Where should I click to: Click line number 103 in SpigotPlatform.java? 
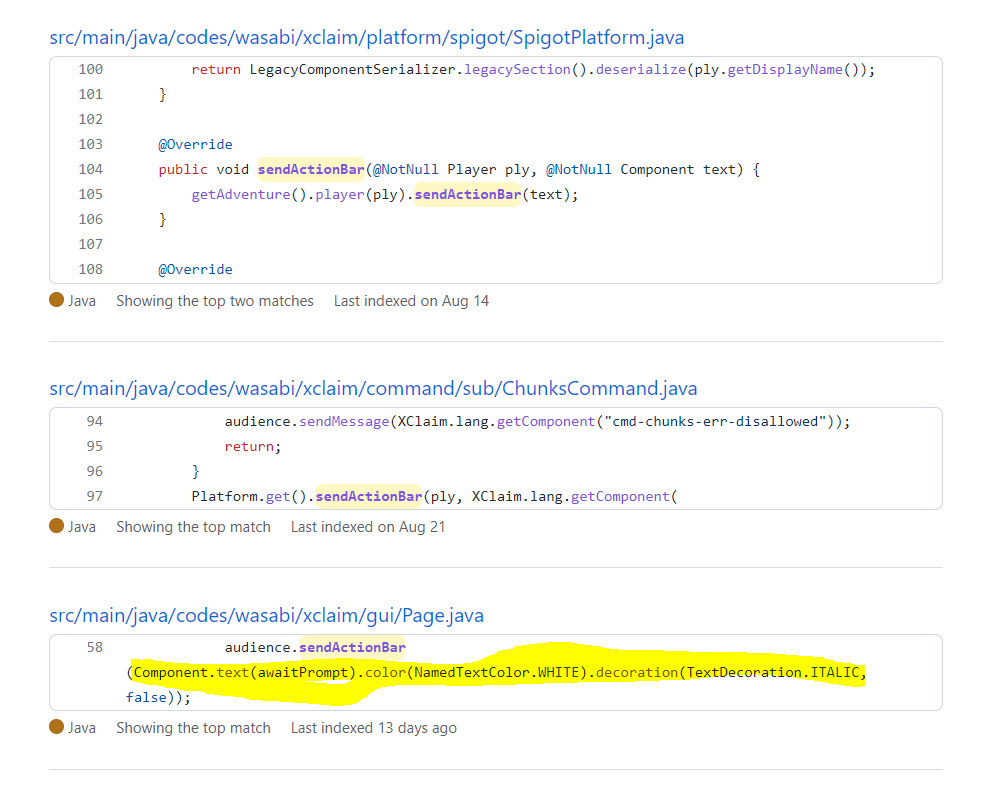(x=91, y=145)
